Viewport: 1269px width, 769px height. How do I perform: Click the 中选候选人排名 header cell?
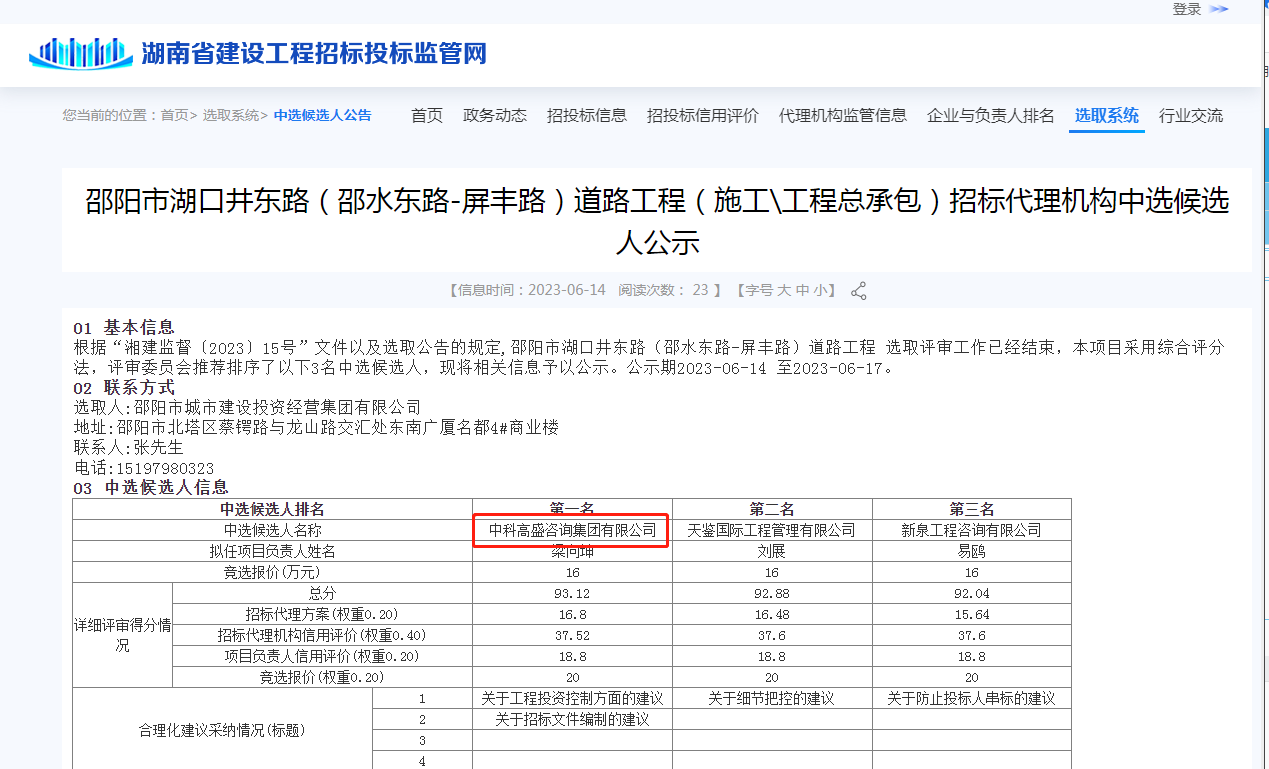[x=273, y=509]
